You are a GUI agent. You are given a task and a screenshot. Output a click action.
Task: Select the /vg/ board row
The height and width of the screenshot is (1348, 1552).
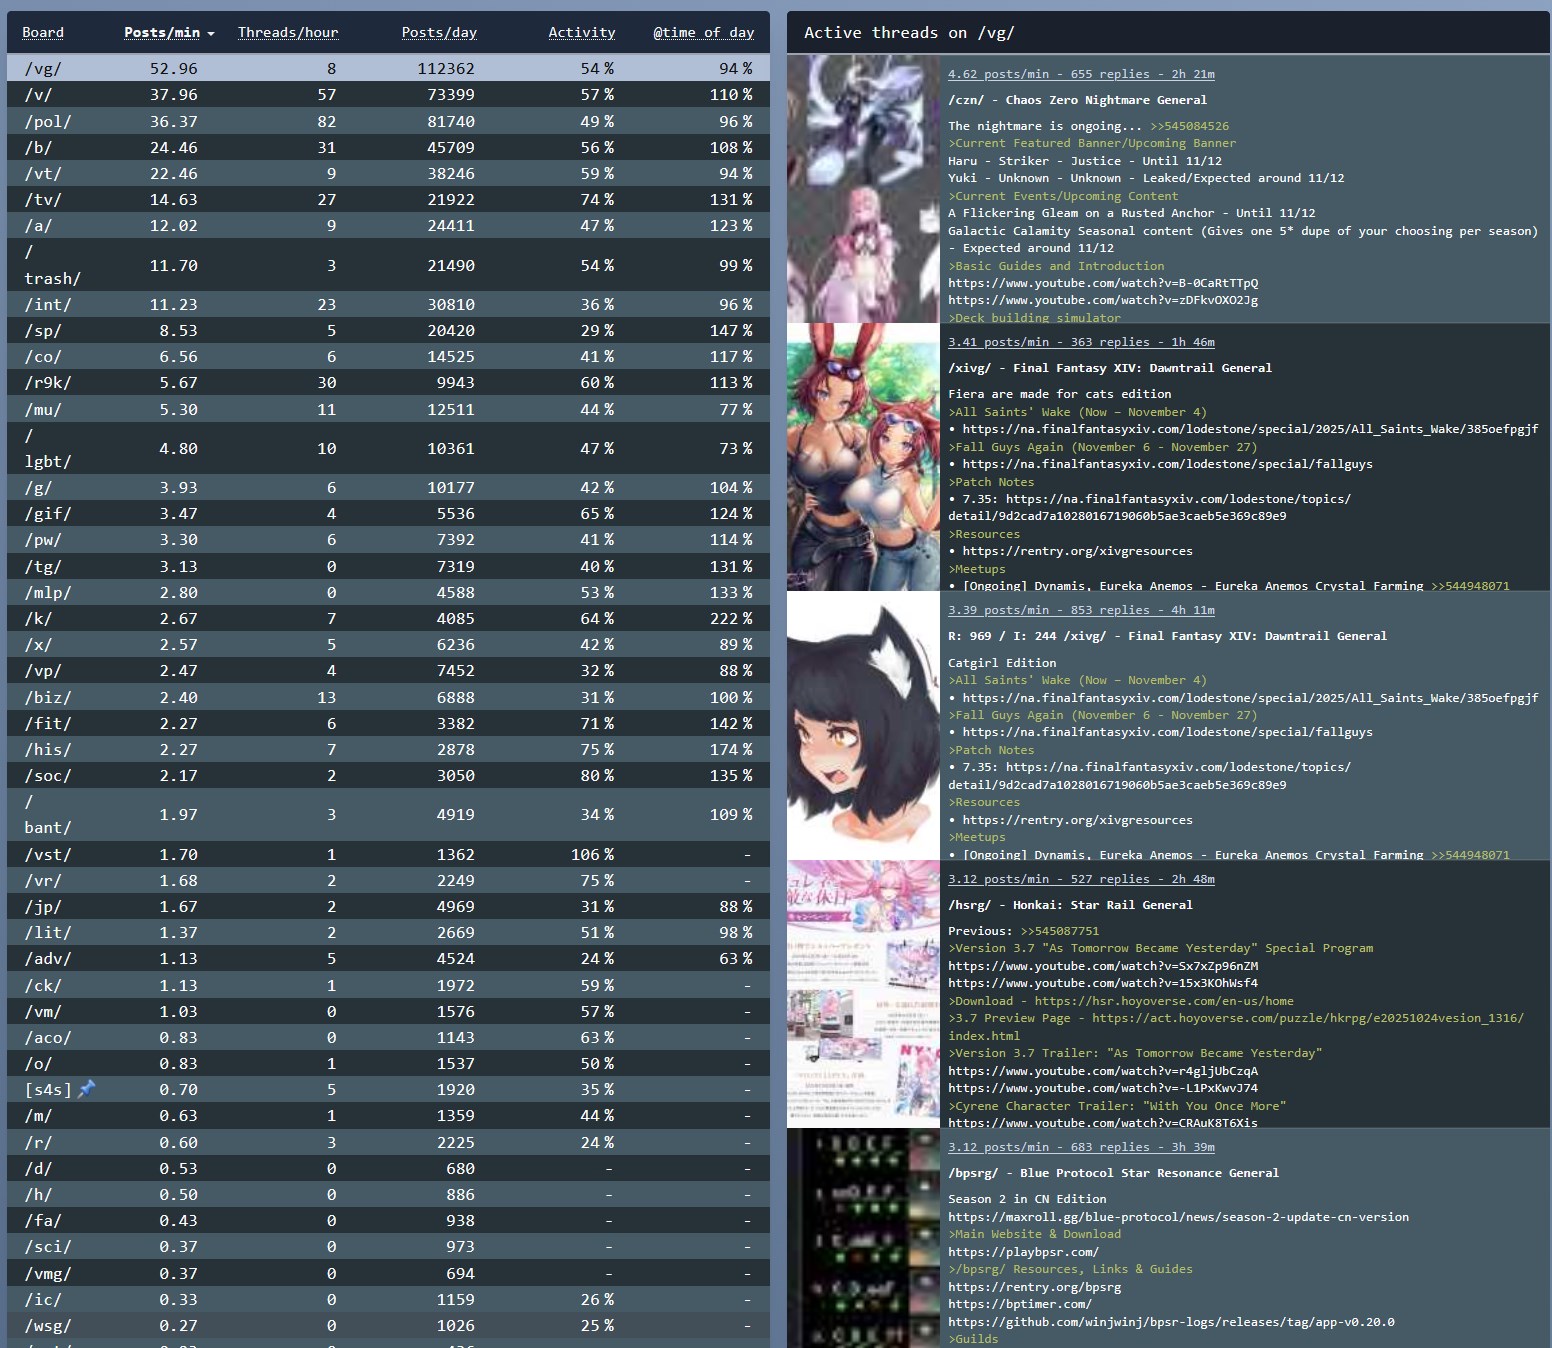[x=388, y=68]
